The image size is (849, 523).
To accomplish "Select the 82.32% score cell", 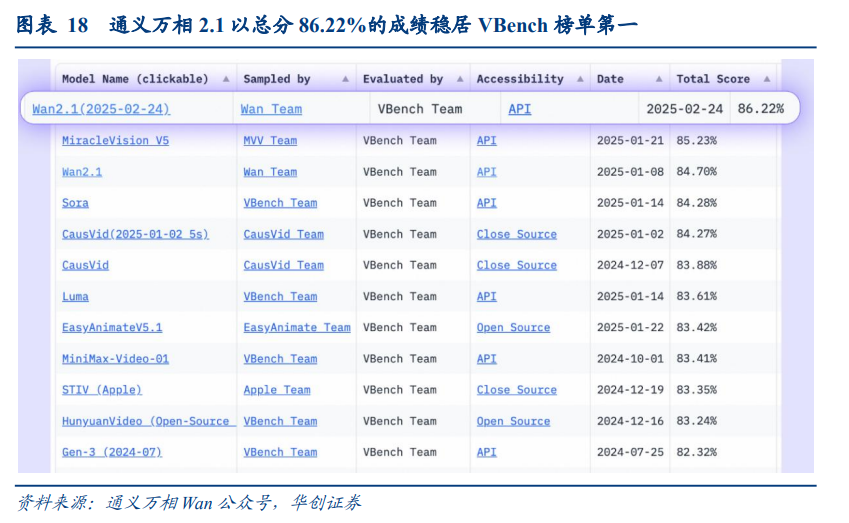I will click(696, 452).
